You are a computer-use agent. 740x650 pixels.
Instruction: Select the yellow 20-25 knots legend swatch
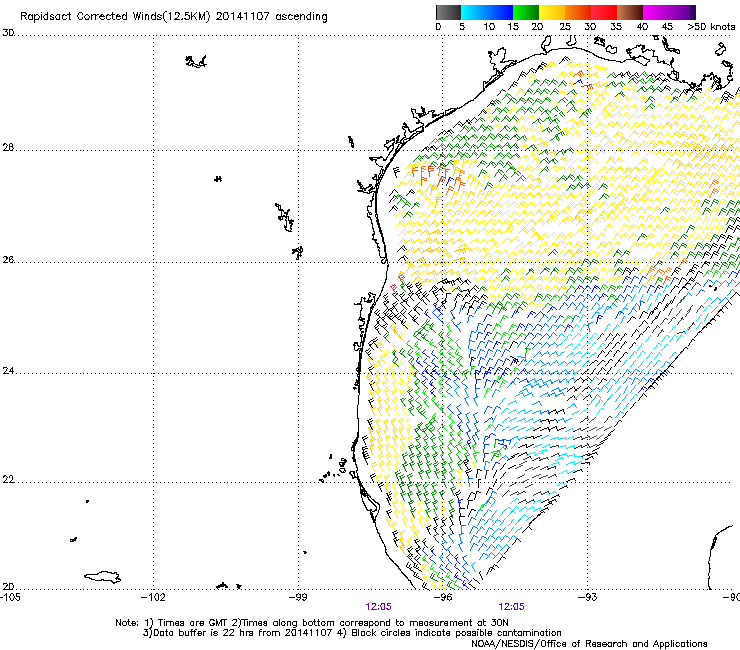(552, 12)
